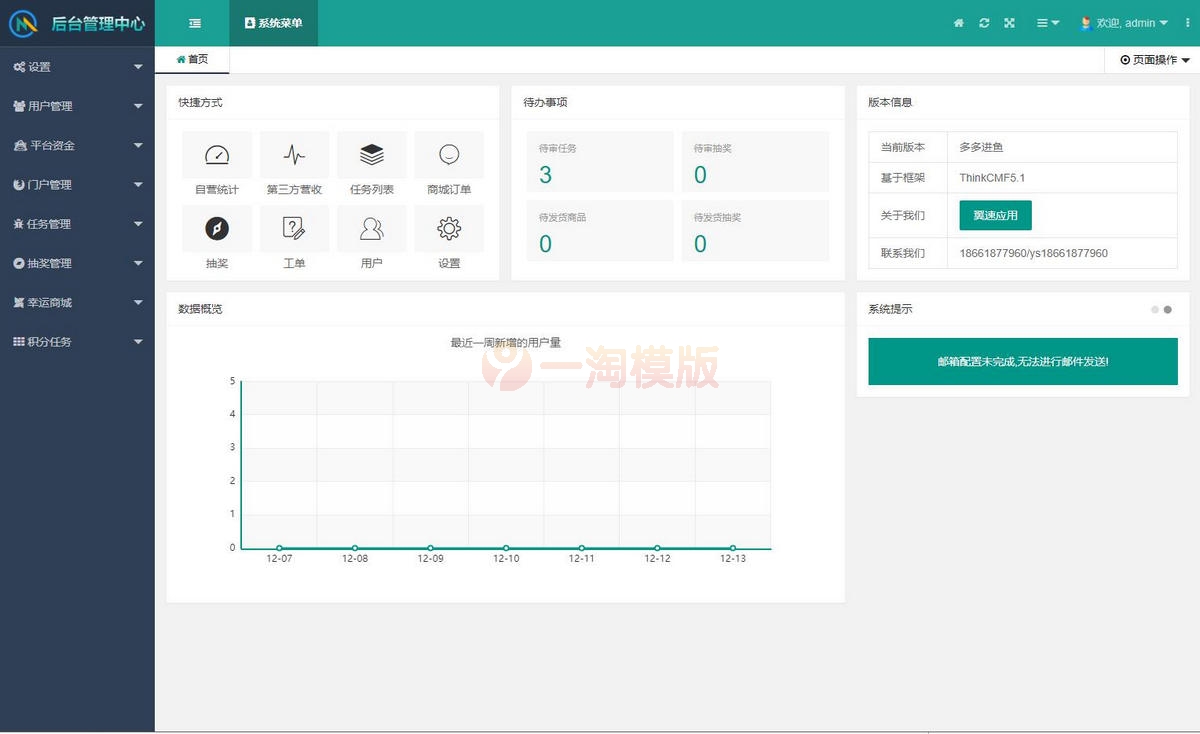Open the 自营统计 statistics shortcut icon
Viewport: 1200px width, 734px height.
click(x=216, y=154)
